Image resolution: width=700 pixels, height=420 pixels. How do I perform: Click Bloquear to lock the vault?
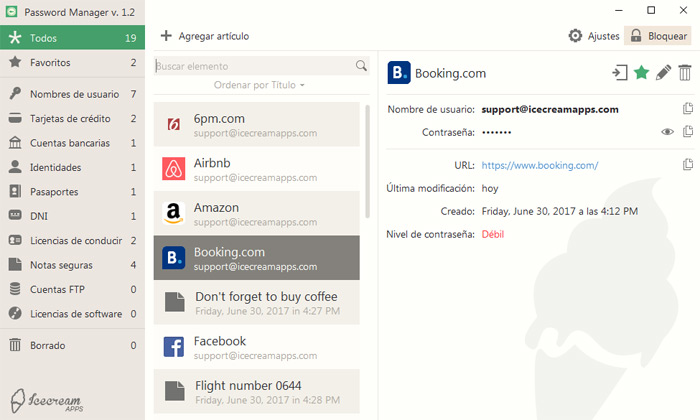pyautogui.click(x=658, y=36)
